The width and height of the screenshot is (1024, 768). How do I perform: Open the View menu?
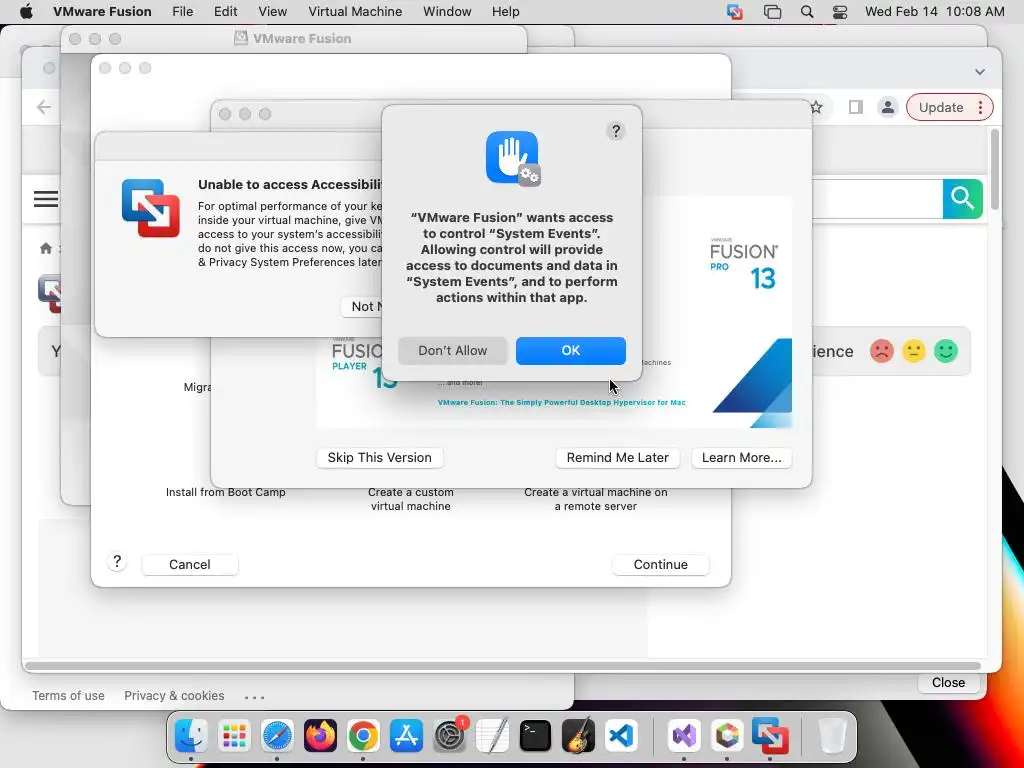tap(272, 12)
